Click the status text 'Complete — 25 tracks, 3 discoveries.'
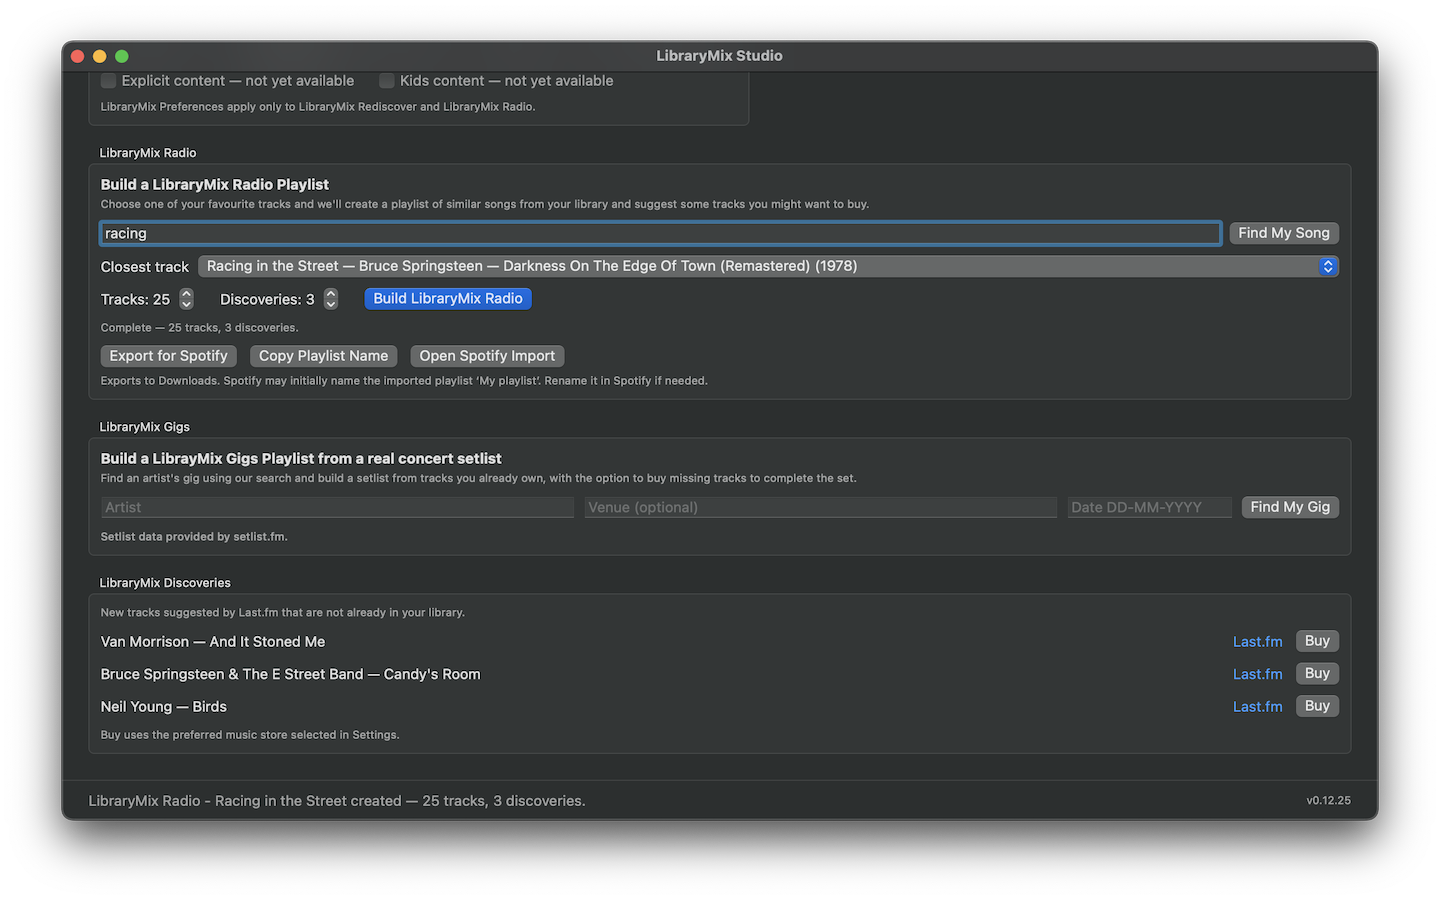 coord(200,328)
